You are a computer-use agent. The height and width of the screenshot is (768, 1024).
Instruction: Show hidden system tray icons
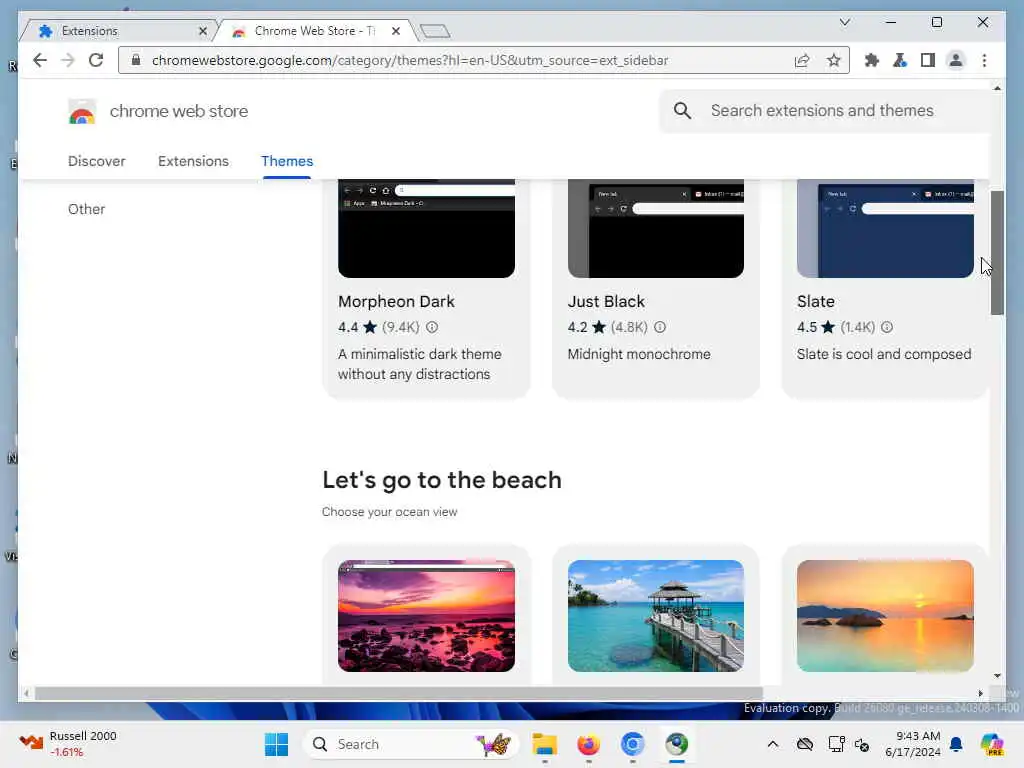pos(773,744)
